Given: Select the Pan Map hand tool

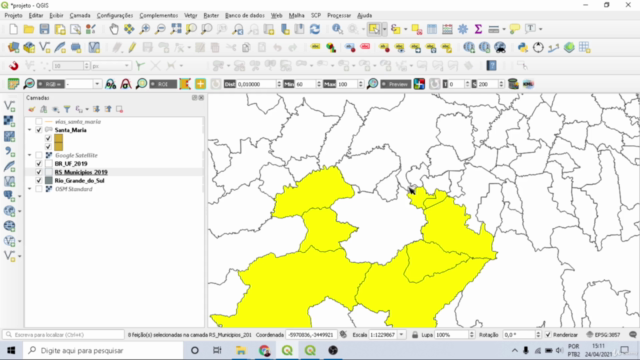Looking at the screenshot, I should [x=114, y=29].
